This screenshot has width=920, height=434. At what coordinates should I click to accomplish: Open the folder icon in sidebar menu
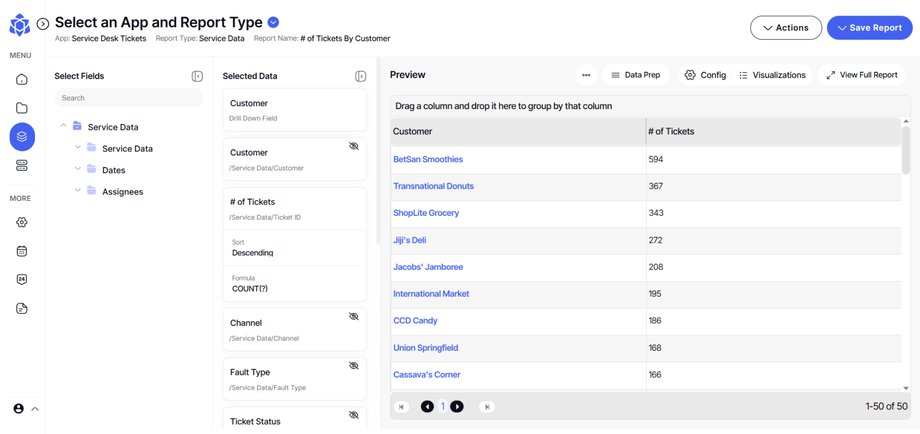pos(22,108)
